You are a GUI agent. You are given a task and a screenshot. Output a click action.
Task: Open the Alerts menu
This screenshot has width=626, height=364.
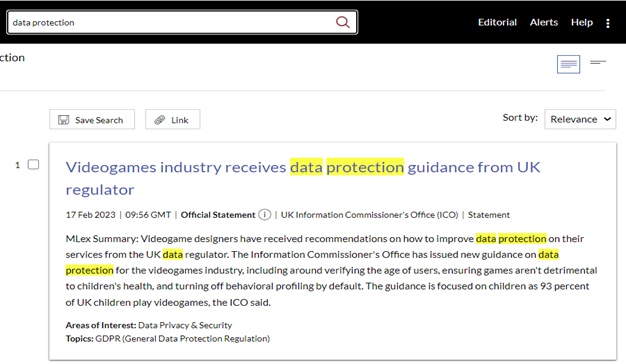click(x=544, y=22)
